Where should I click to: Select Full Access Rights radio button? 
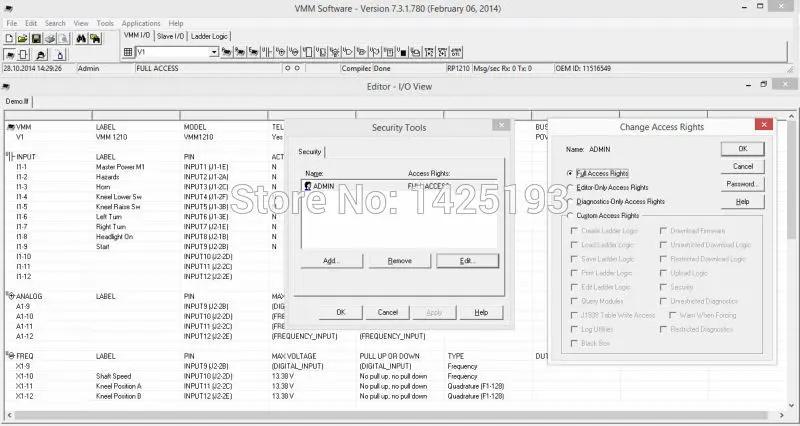pyautogui.click(x=570, y=173)
